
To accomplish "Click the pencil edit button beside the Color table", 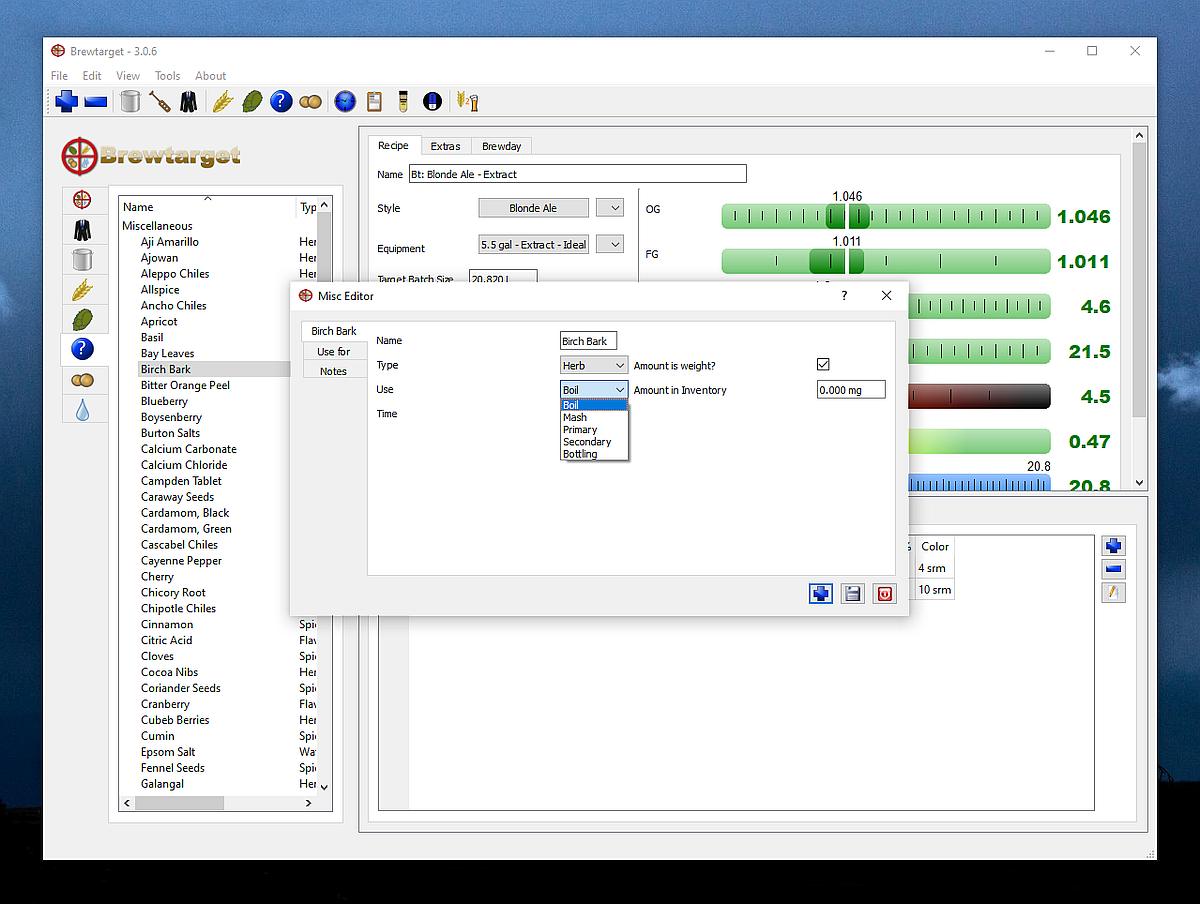I will click(x=1114, y=592).
